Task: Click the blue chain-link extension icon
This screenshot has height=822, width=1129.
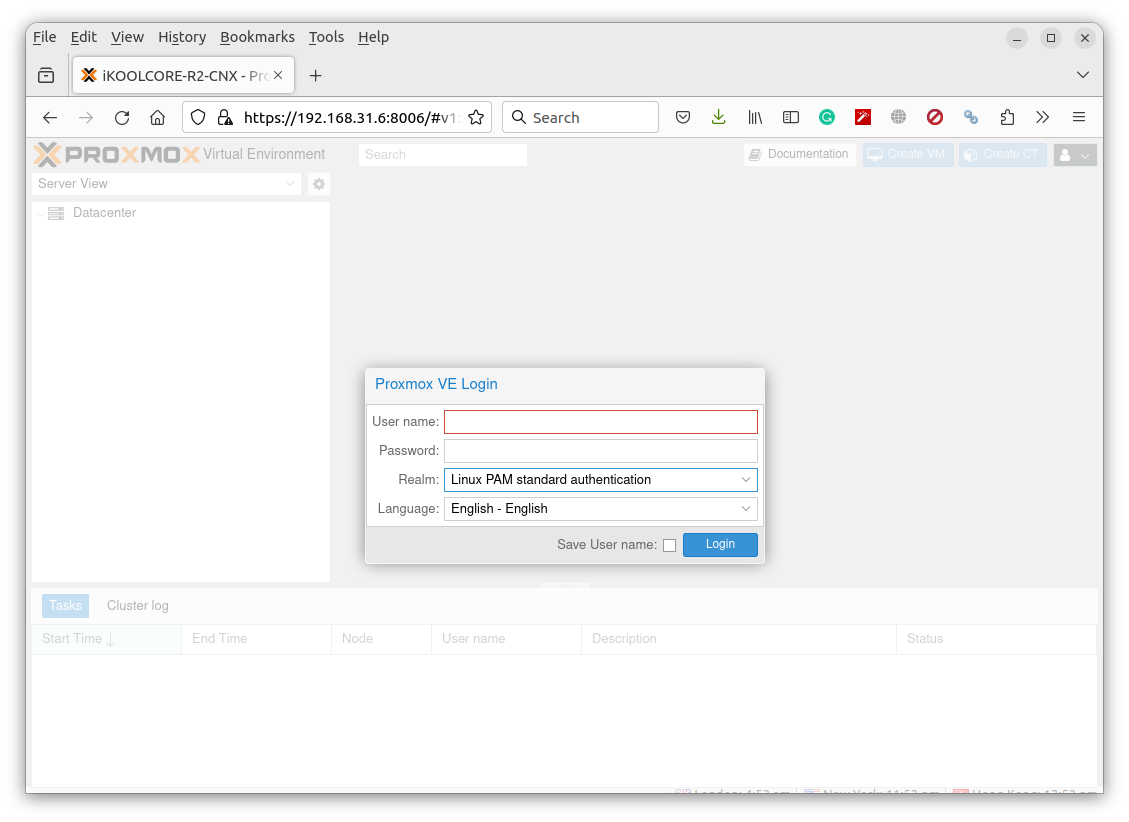Action: tap(971, 117)
